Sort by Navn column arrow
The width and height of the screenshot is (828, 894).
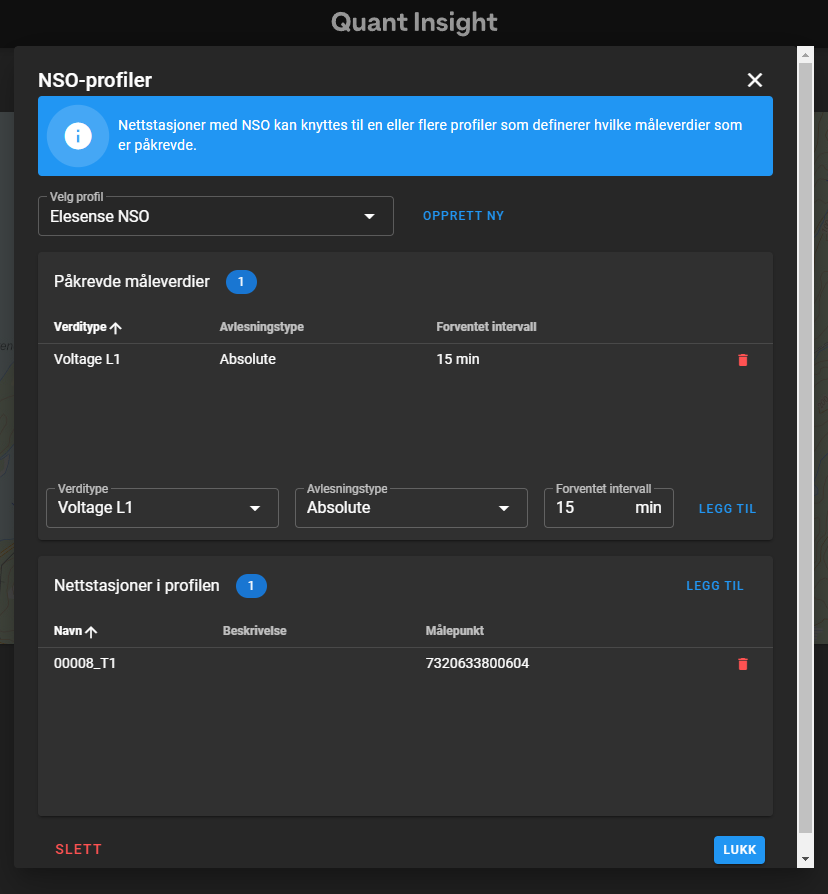[x=91, y=632]
